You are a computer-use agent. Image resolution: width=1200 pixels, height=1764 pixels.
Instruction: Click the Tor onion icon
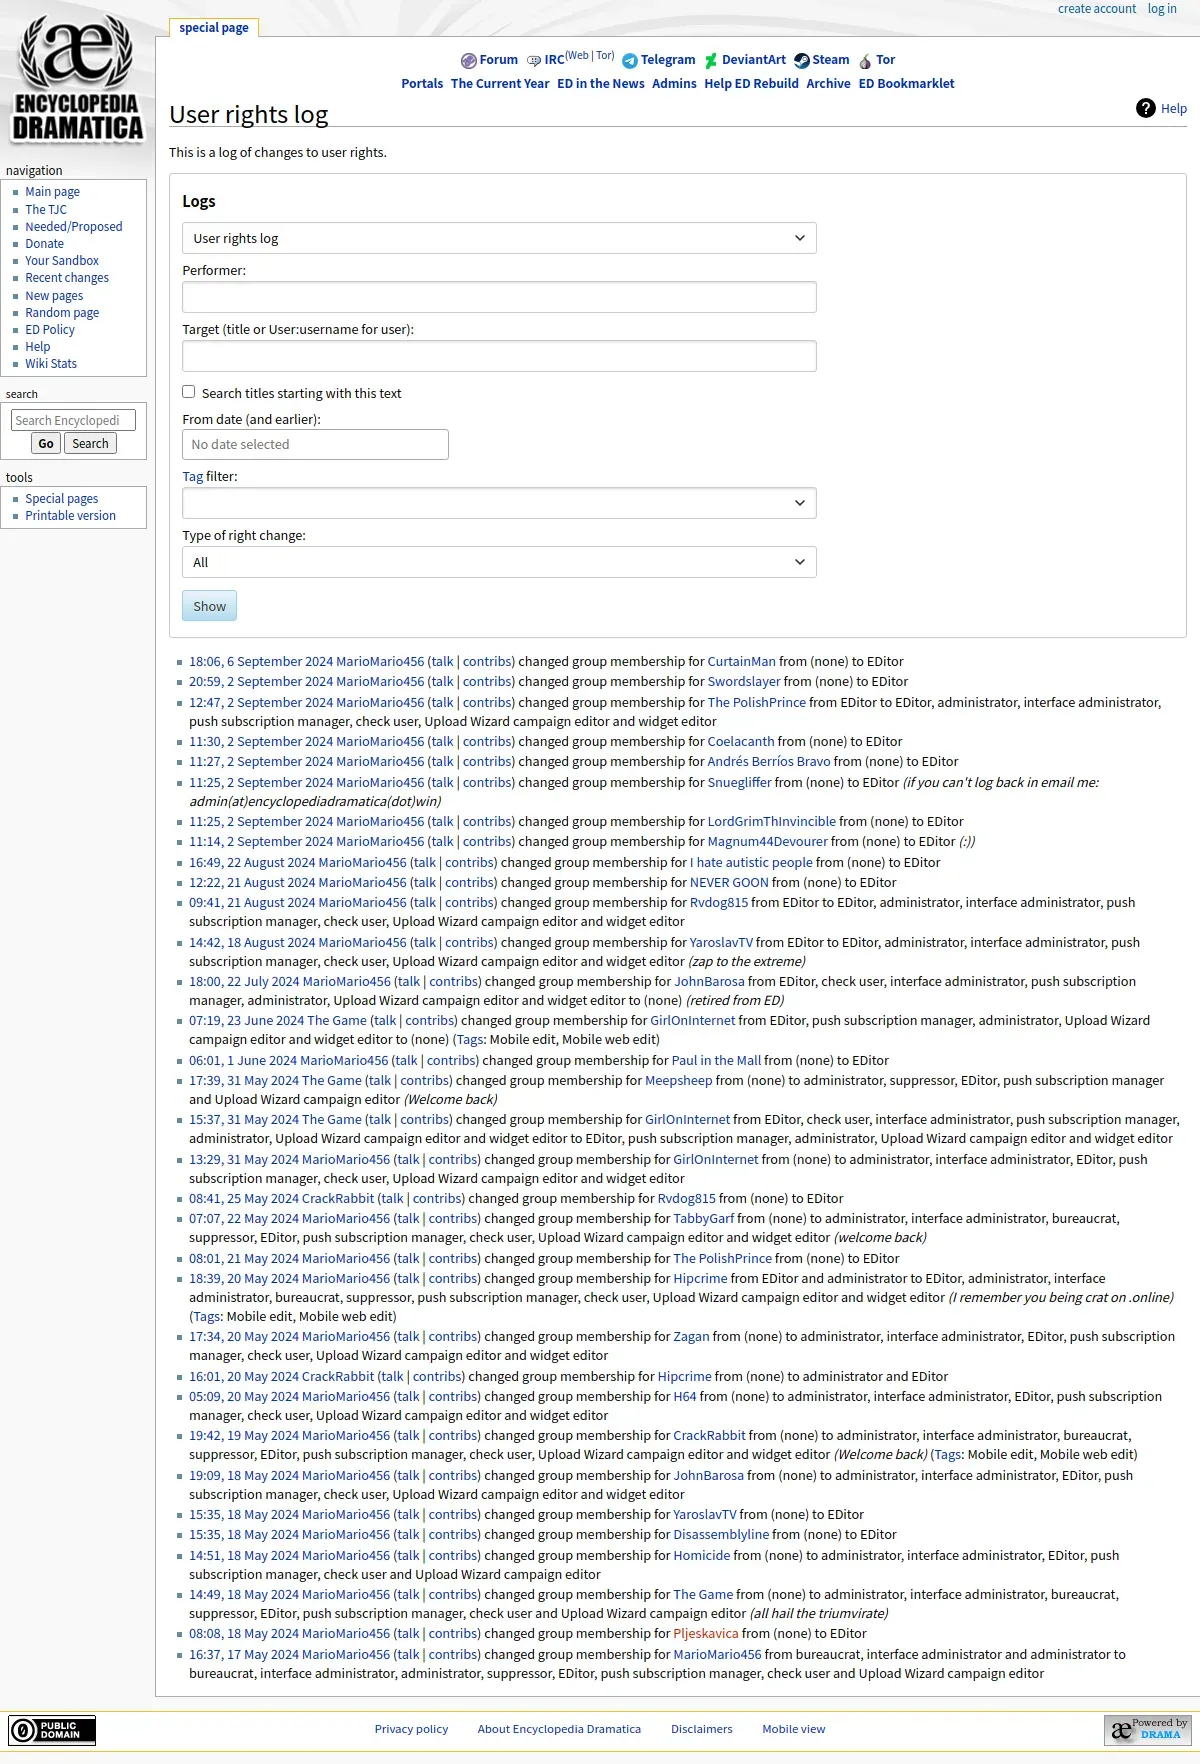tap(865, 61)
